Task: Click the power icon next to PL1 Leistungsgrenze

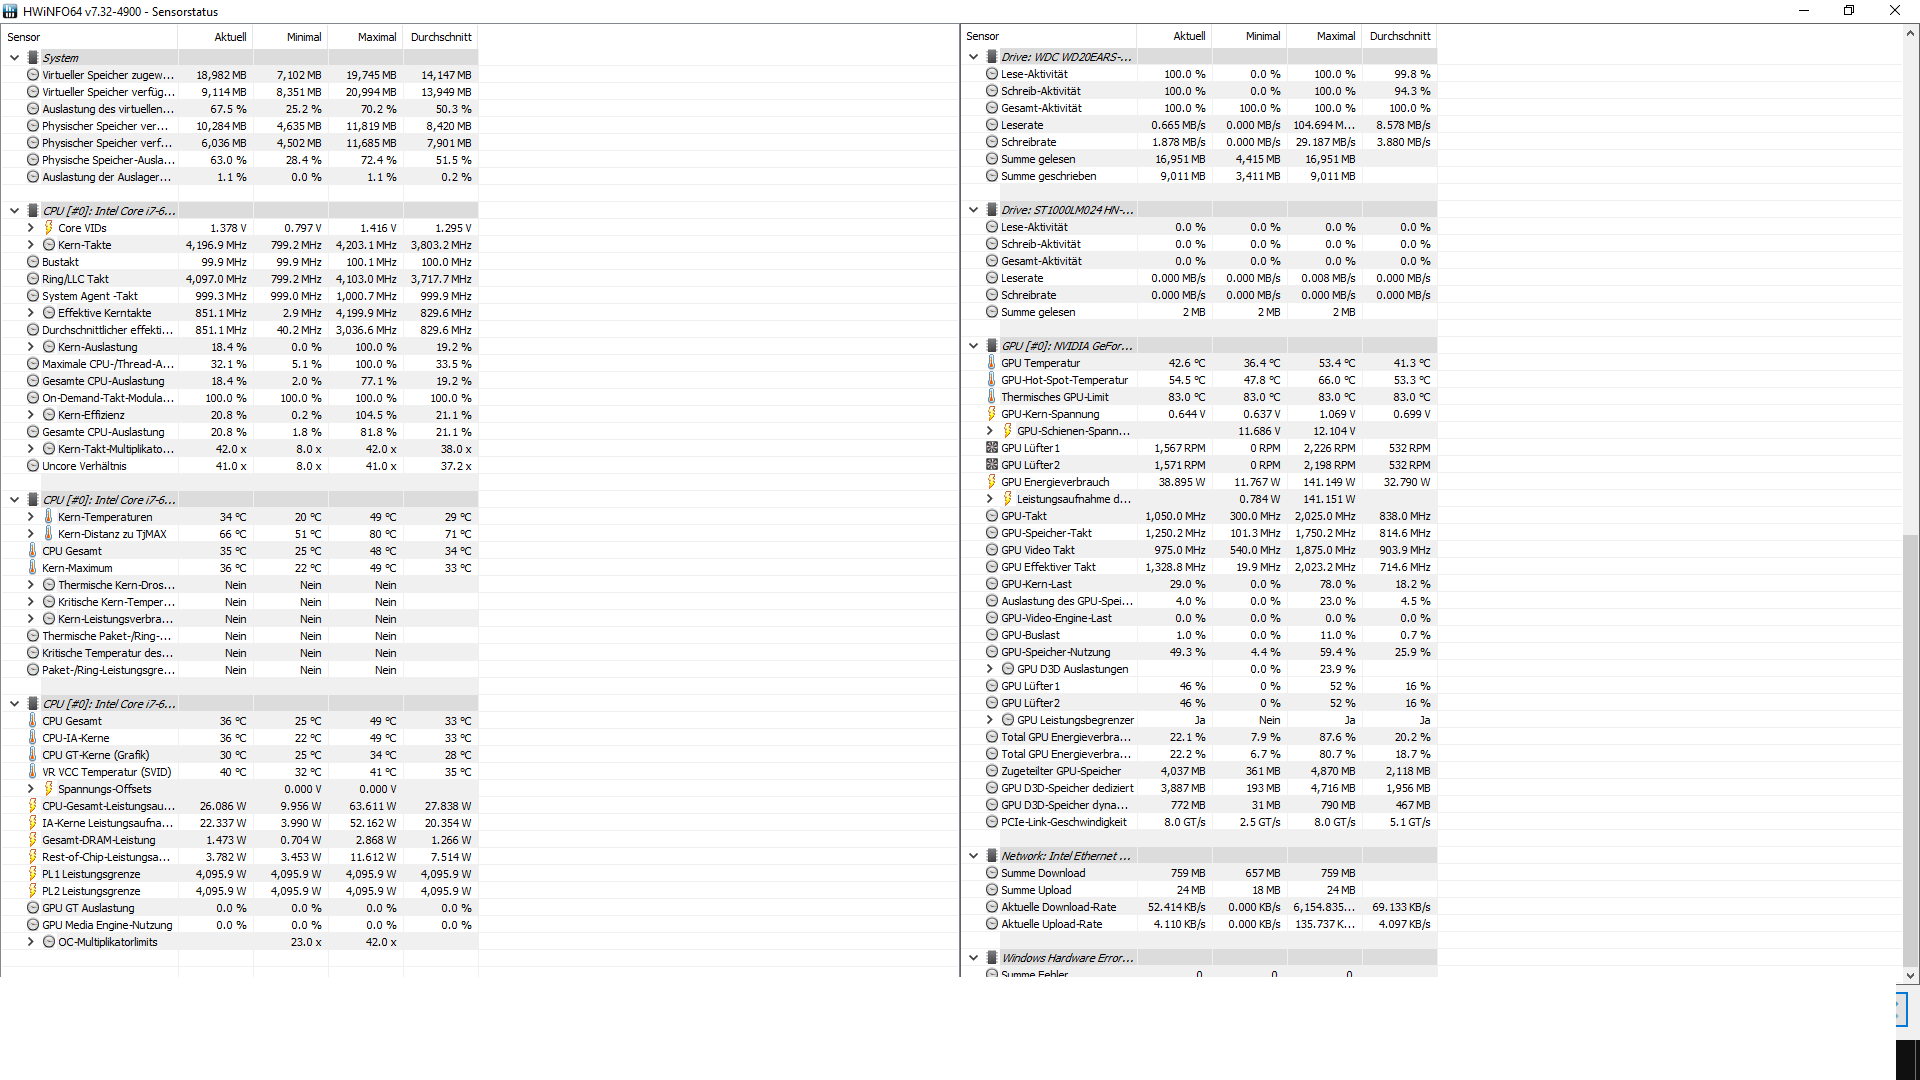Action: pos(33,874)
